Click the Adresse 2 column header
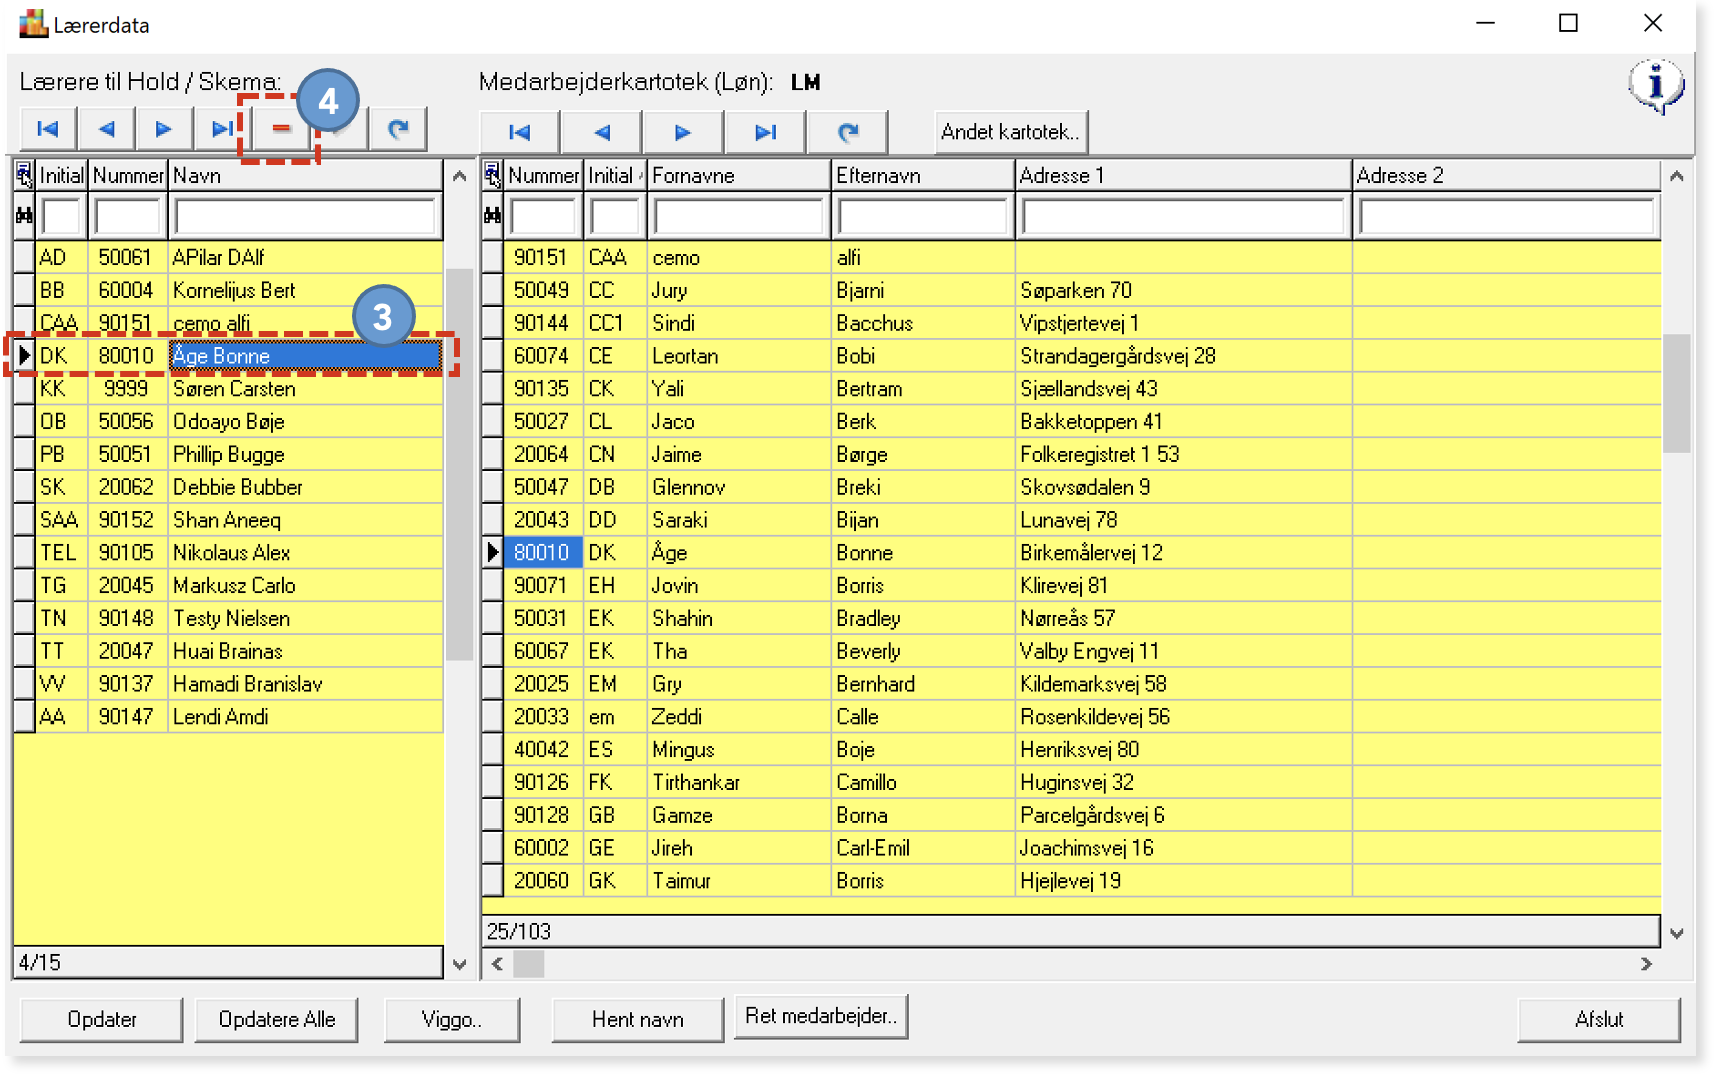 [1506, 176]
